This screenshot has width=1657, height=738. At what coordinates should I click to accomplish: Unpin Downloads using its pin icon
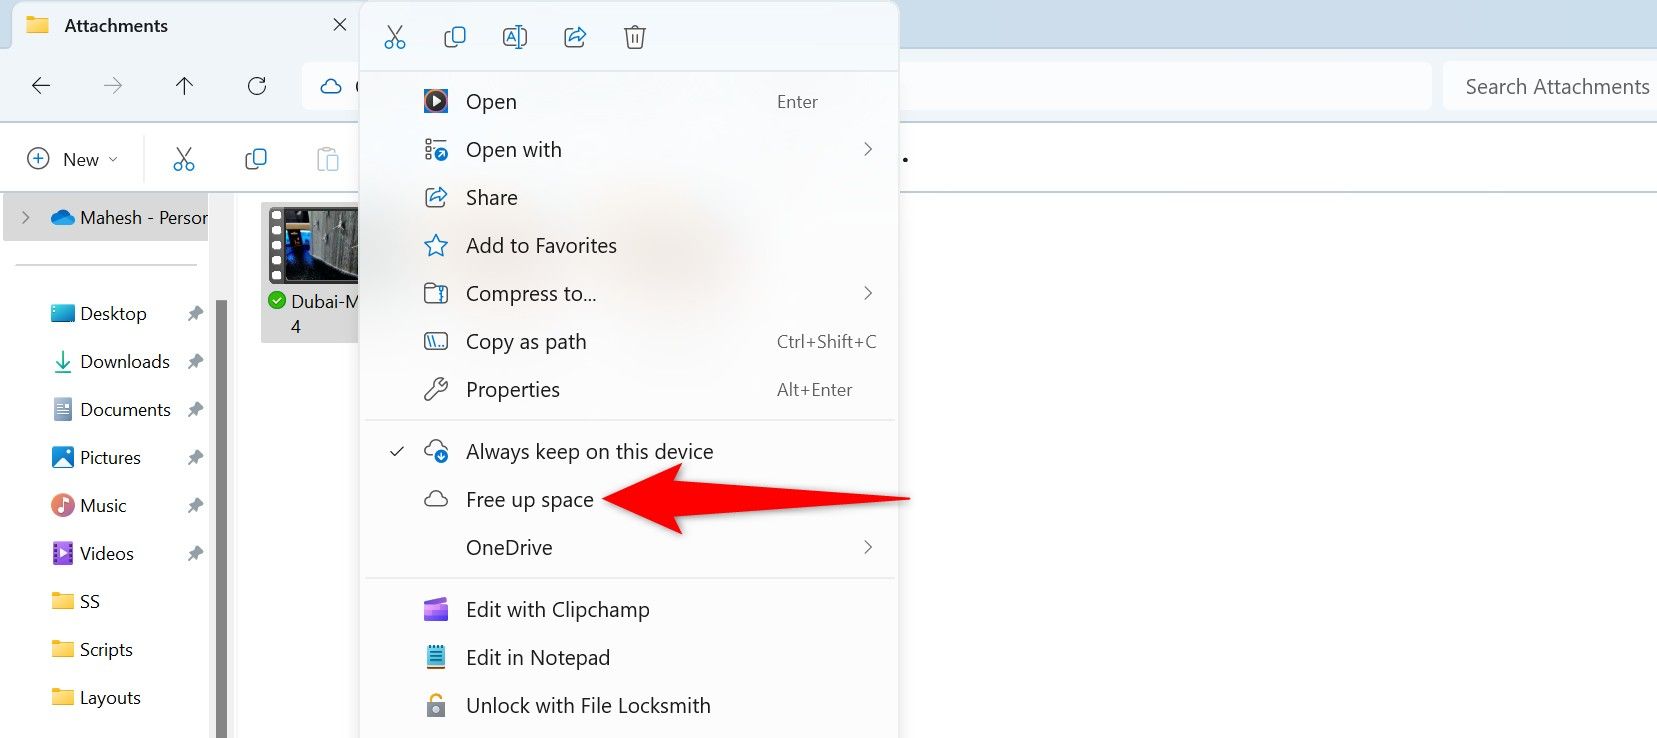tap(195, 362)
